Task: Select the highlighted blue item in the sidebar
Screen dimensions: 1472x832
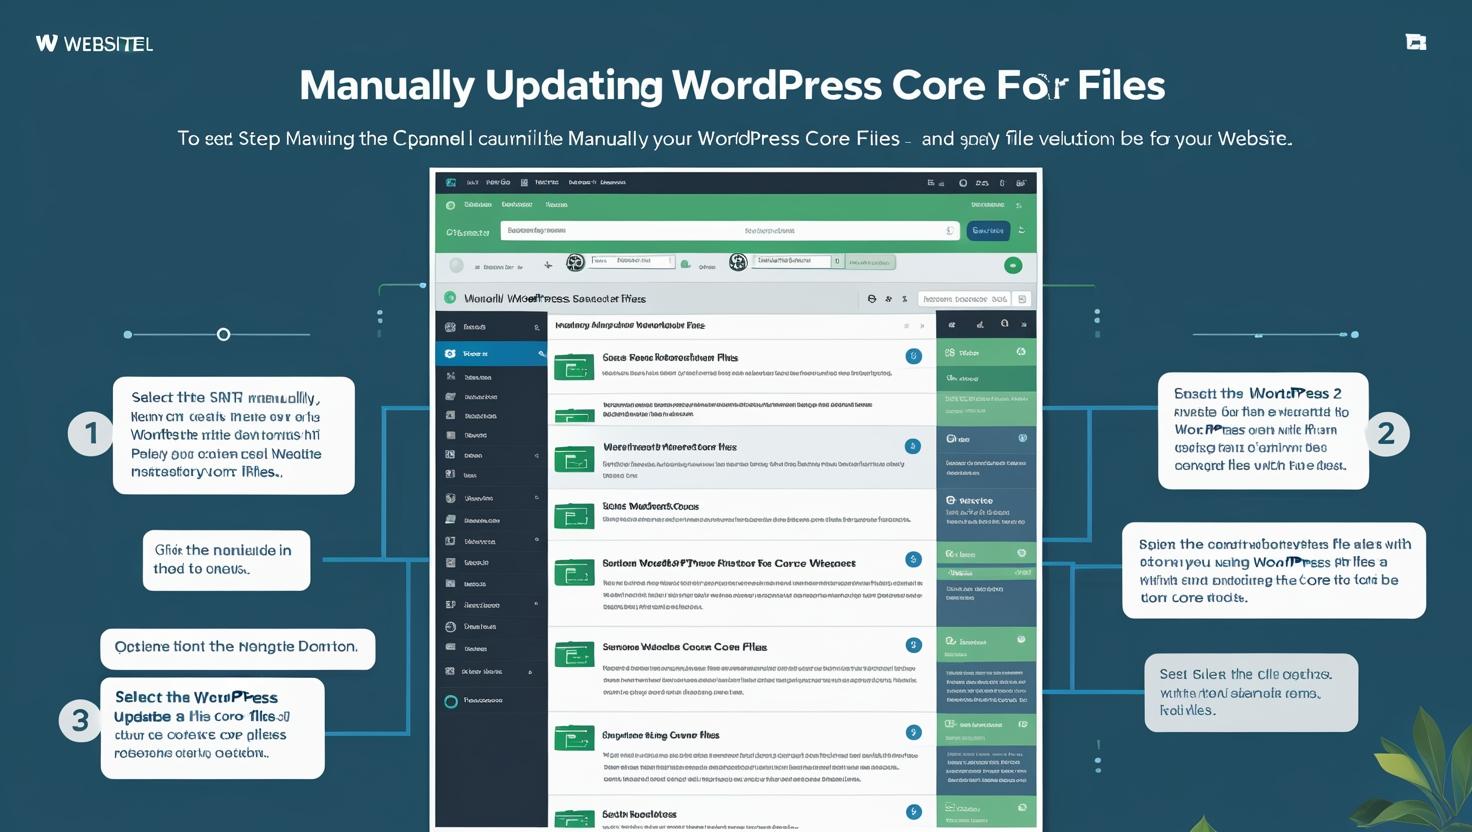Action: coord(491,354)
